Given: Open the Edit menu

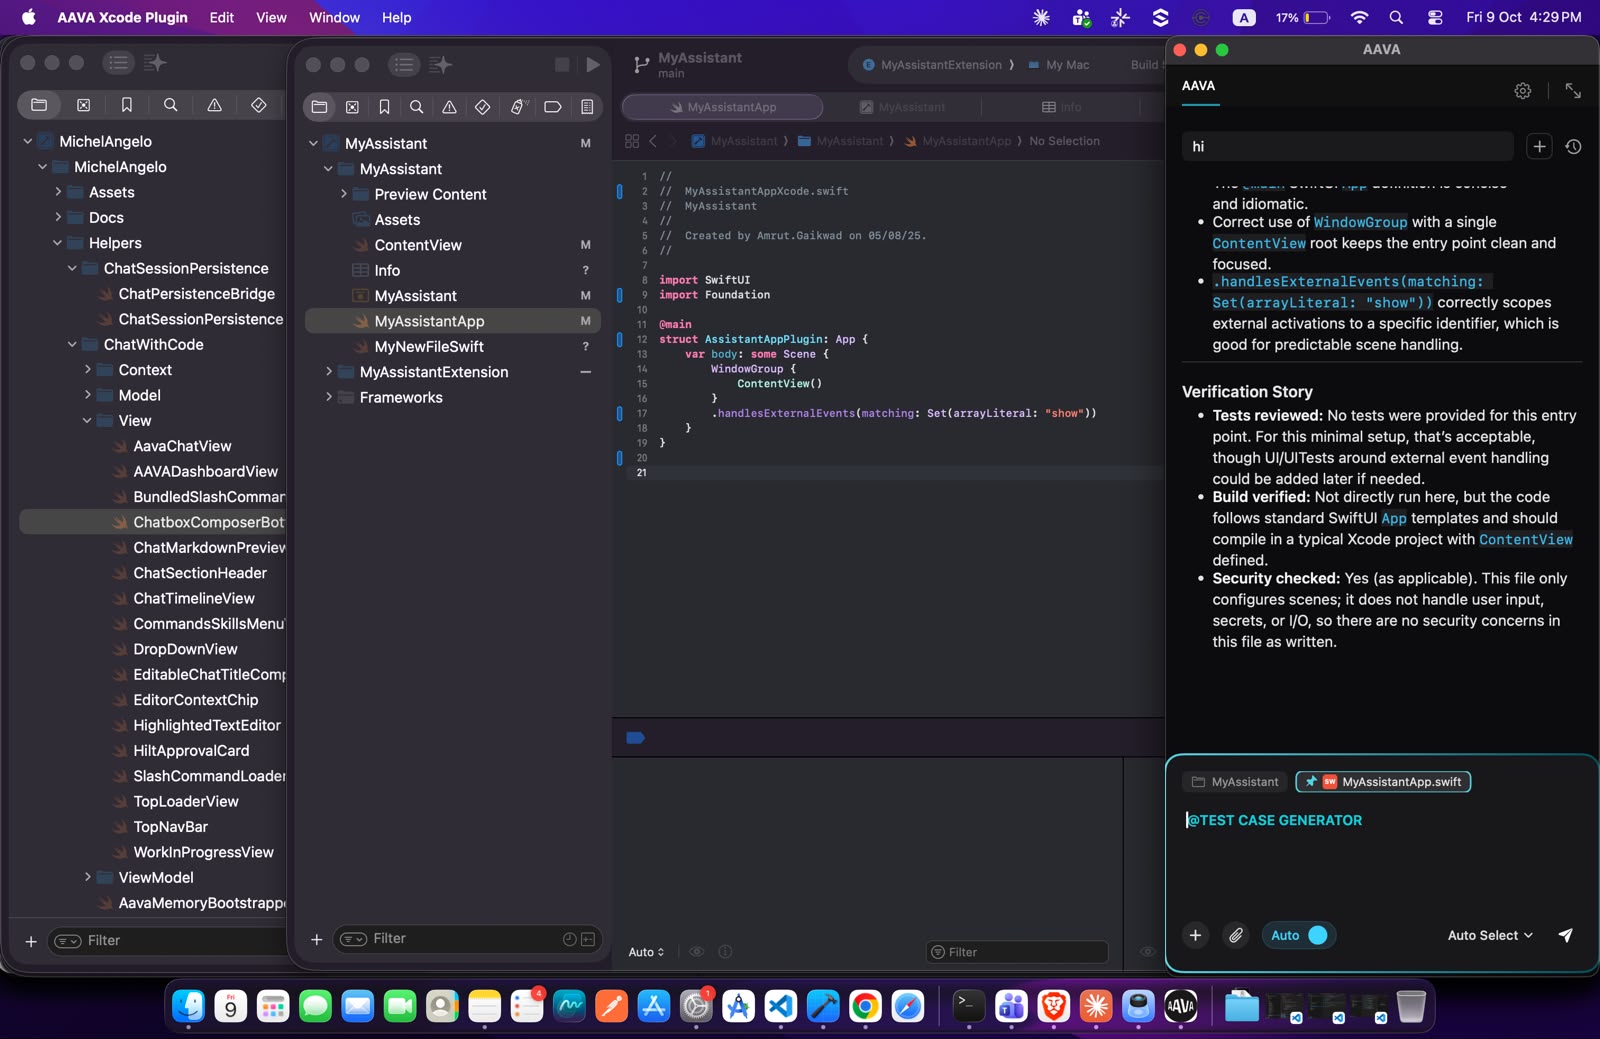Looking at the screenshot, I should 222,17.
